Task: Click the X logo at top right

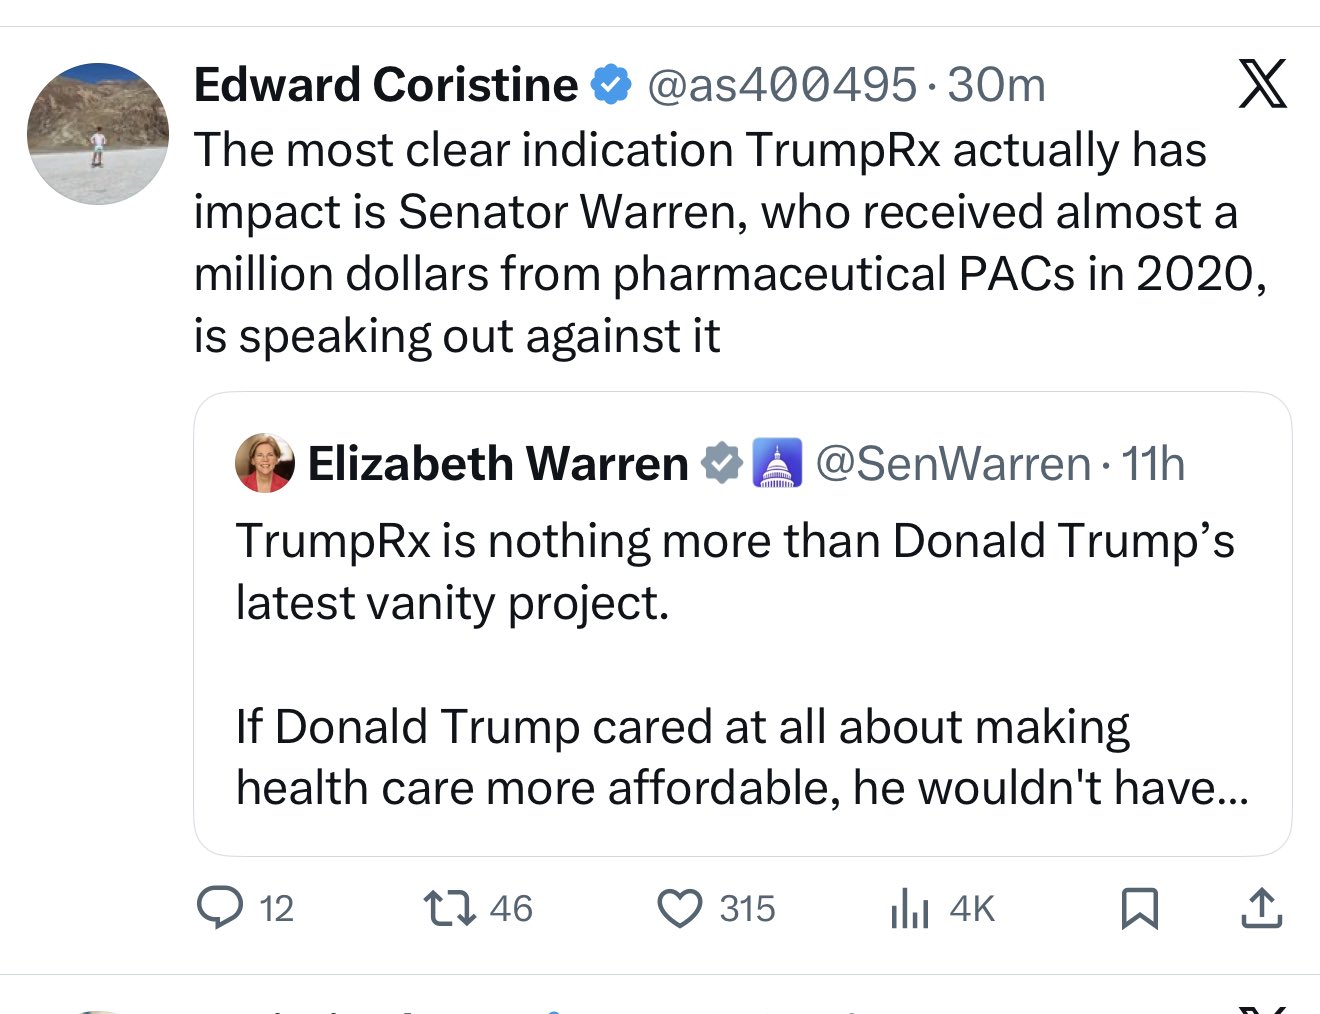Action: pyautogui.click(x=1262, y=83)
